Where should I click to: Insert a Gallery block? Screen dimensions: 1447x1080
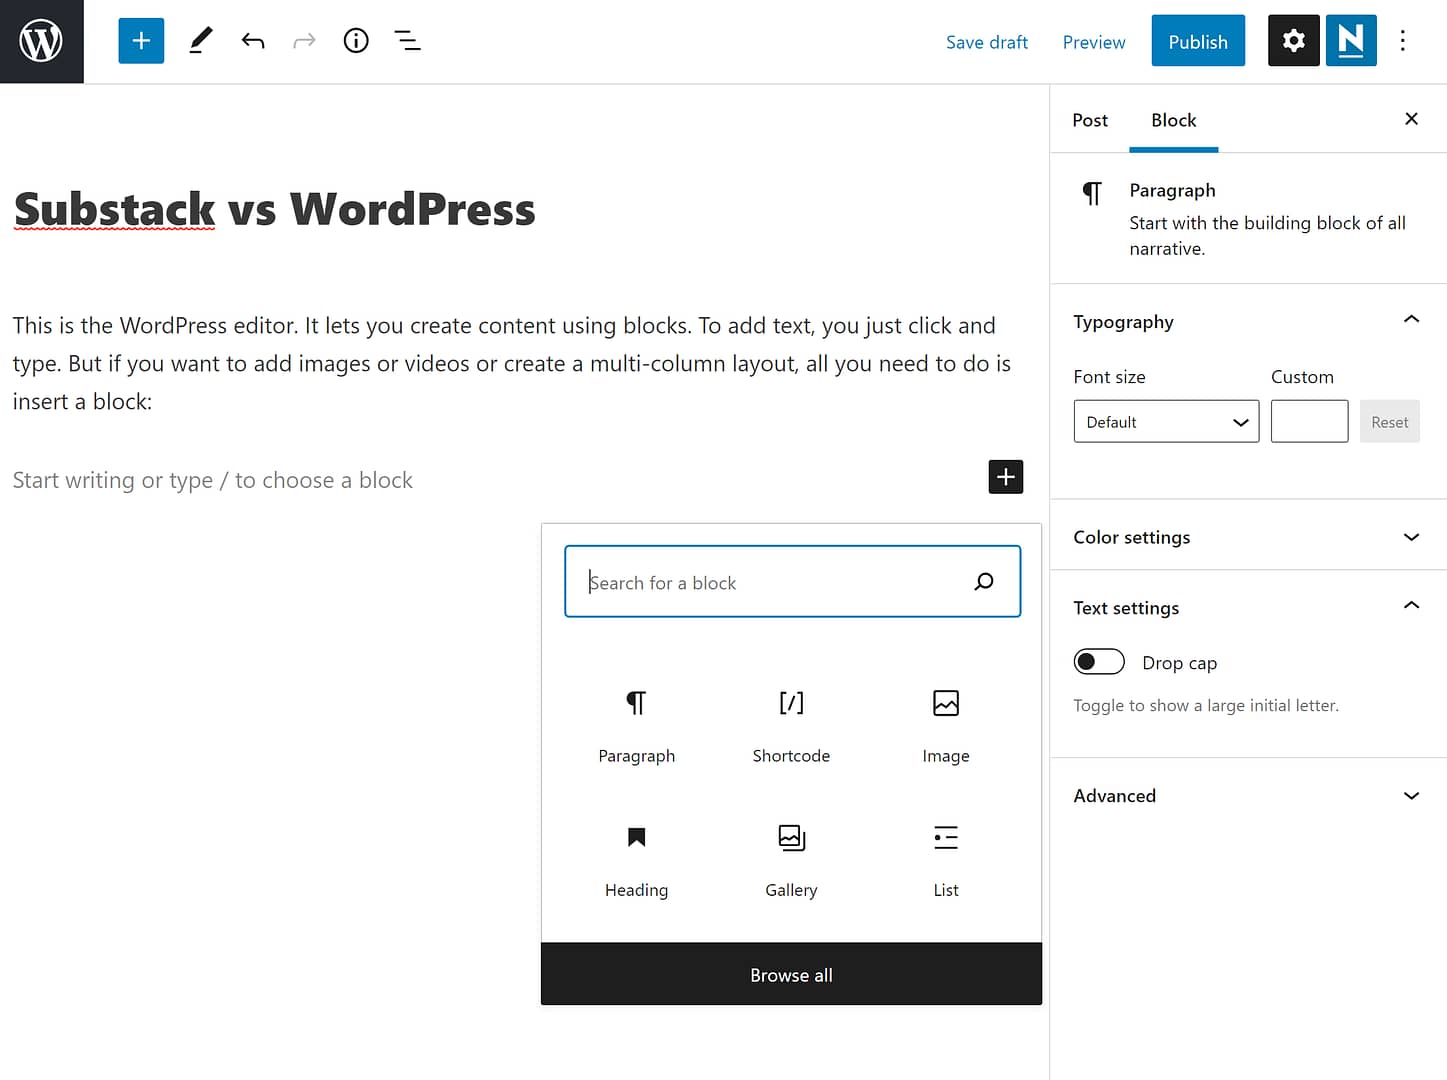pos(791,861)
